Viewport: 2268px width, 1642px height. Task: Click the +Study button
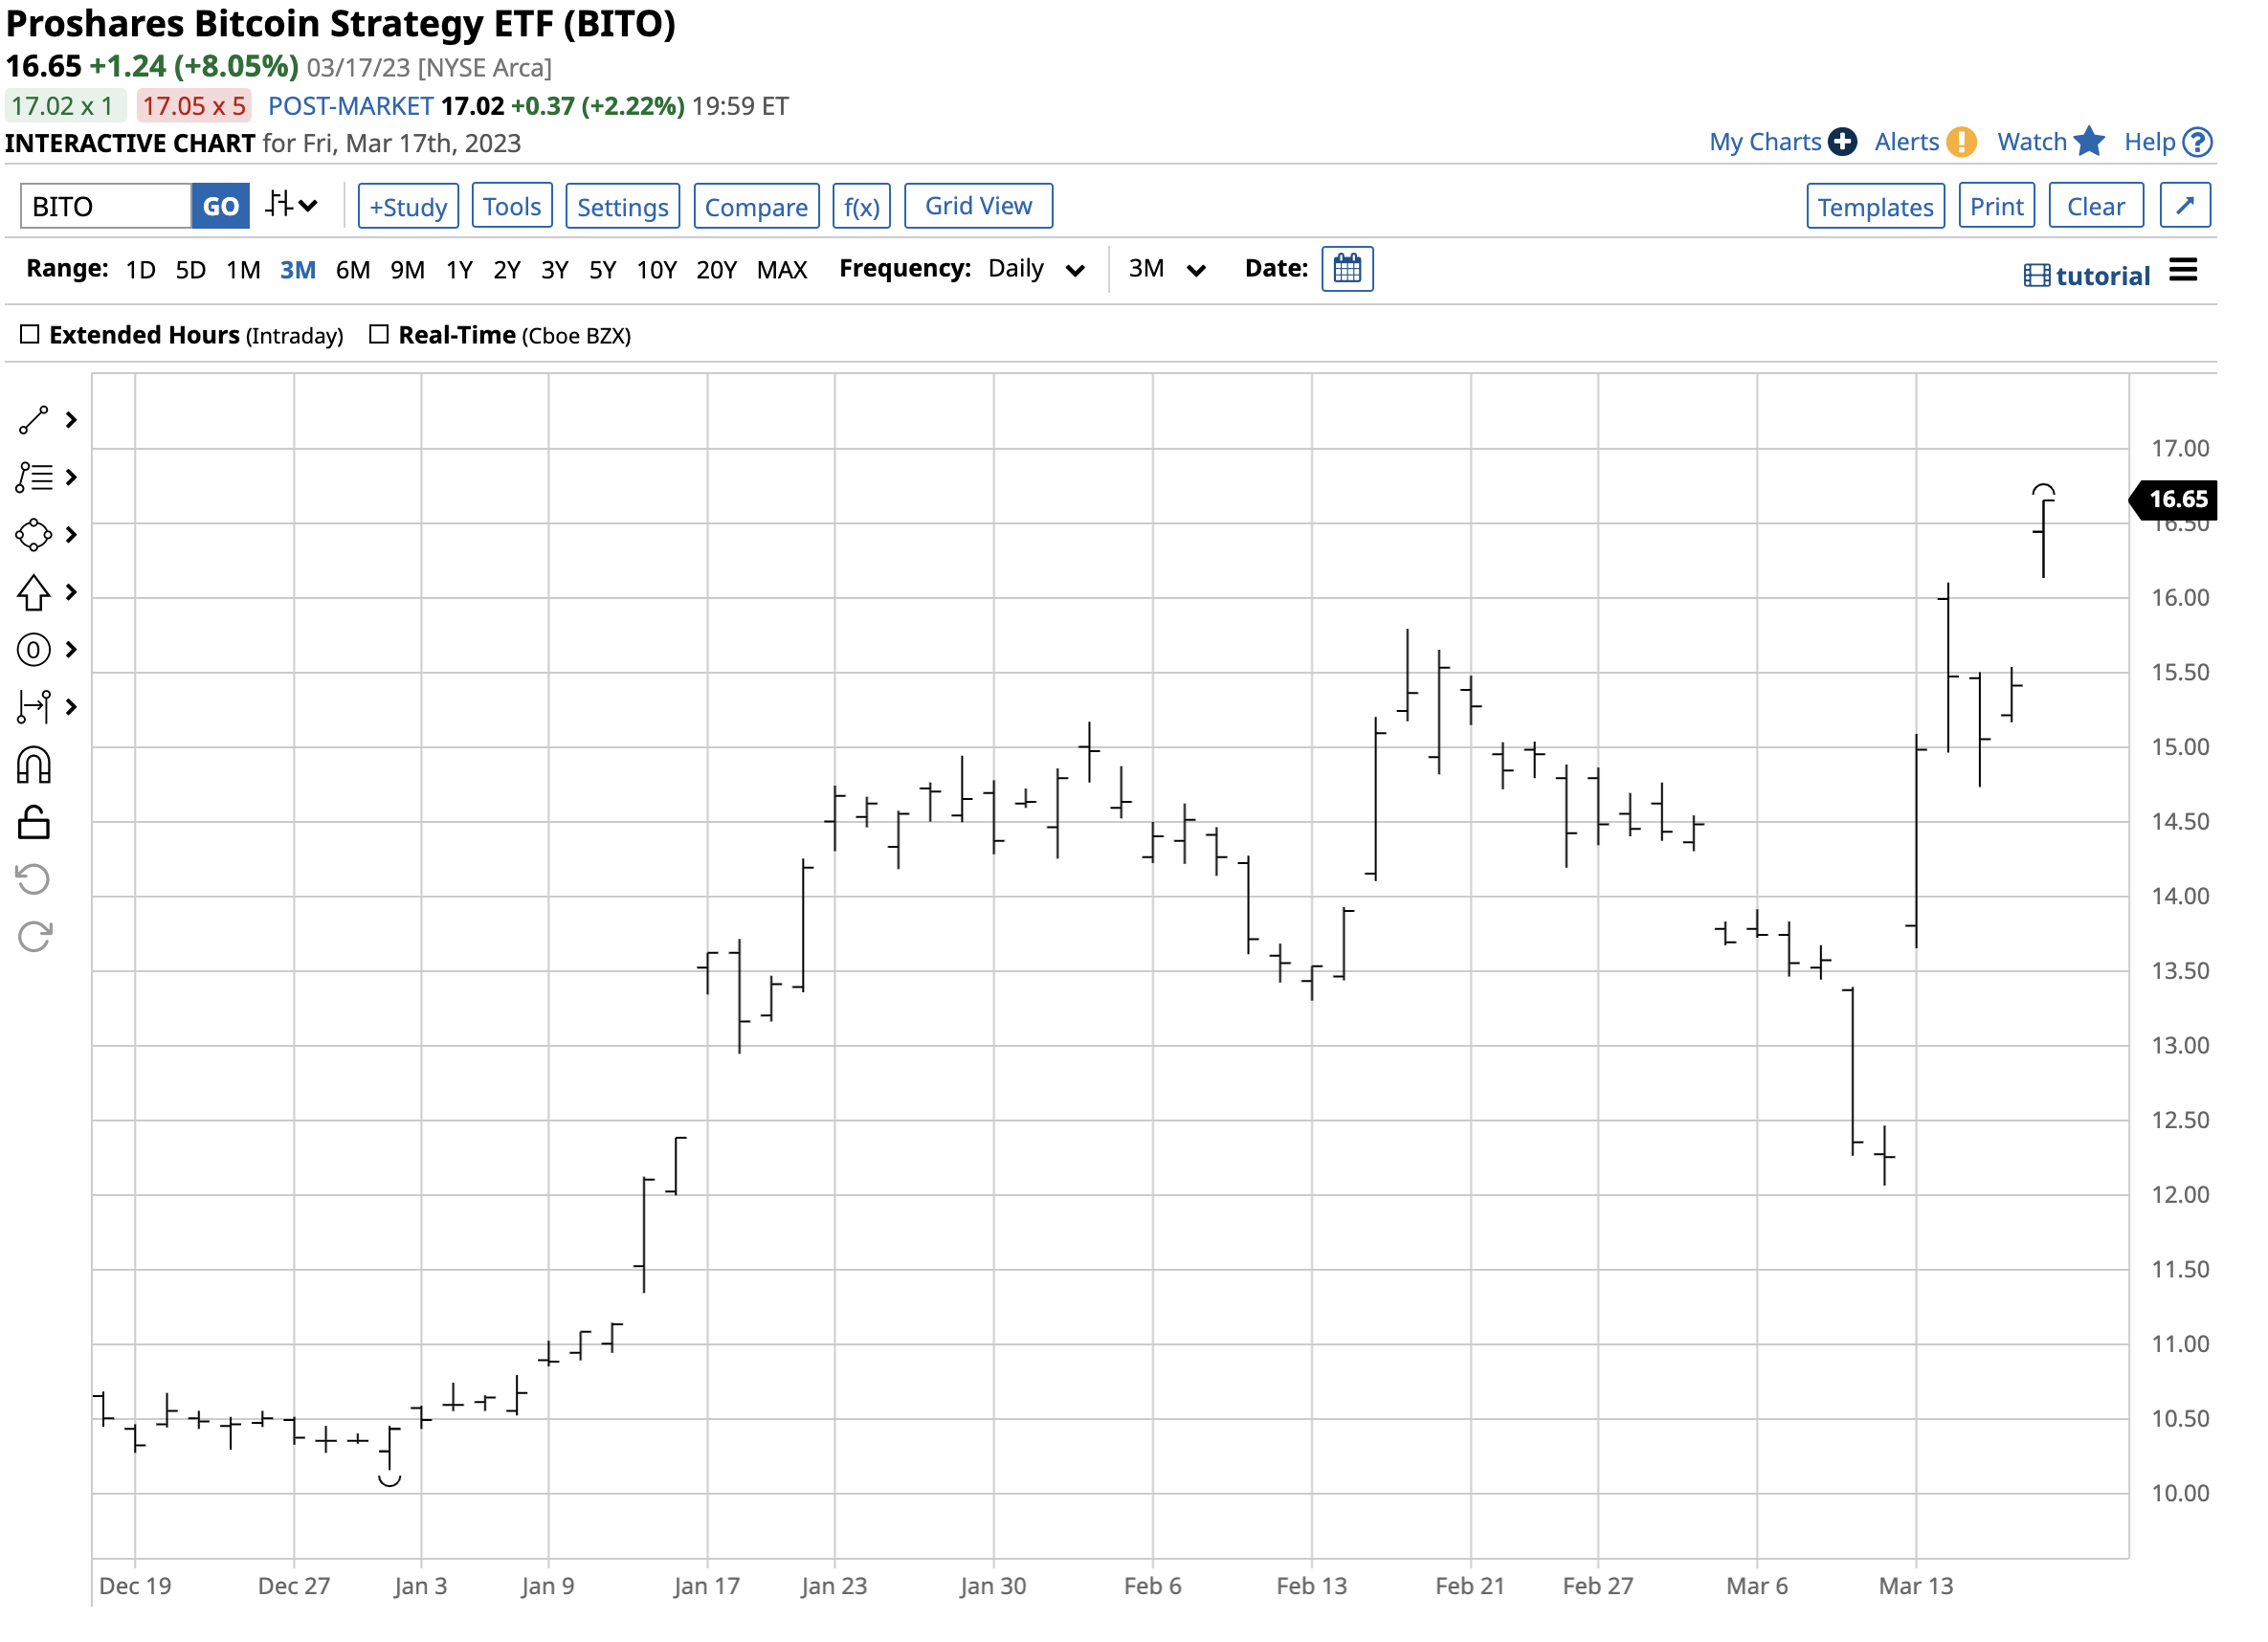(409, 207)
